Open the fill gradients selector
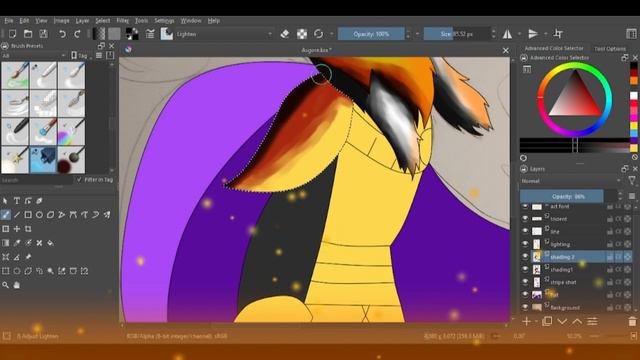Viewport: 640px width, 360px height. pos(99,34)
